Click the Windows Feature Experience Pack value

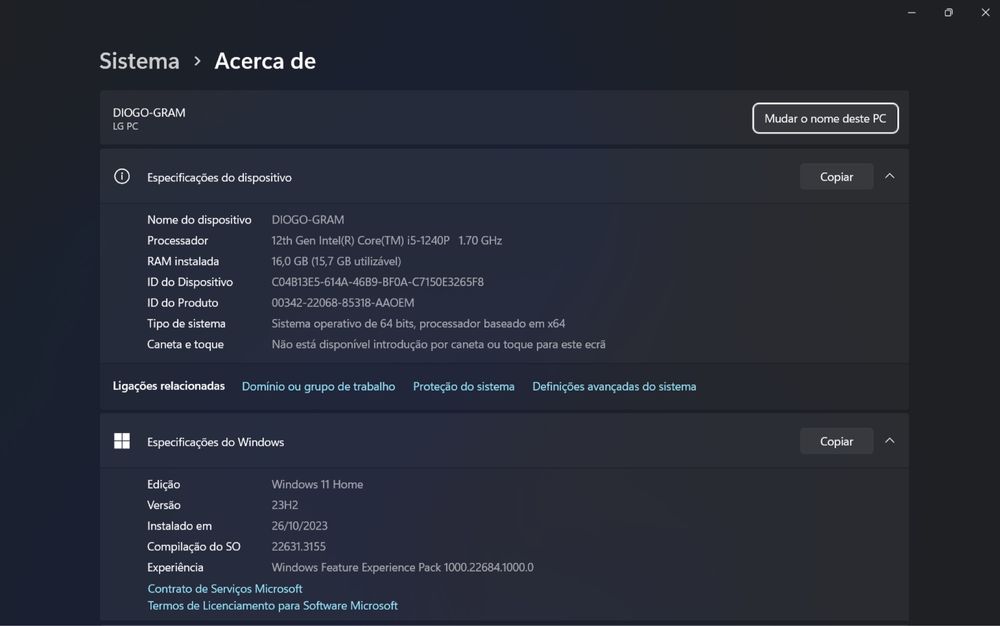point(402,567)
